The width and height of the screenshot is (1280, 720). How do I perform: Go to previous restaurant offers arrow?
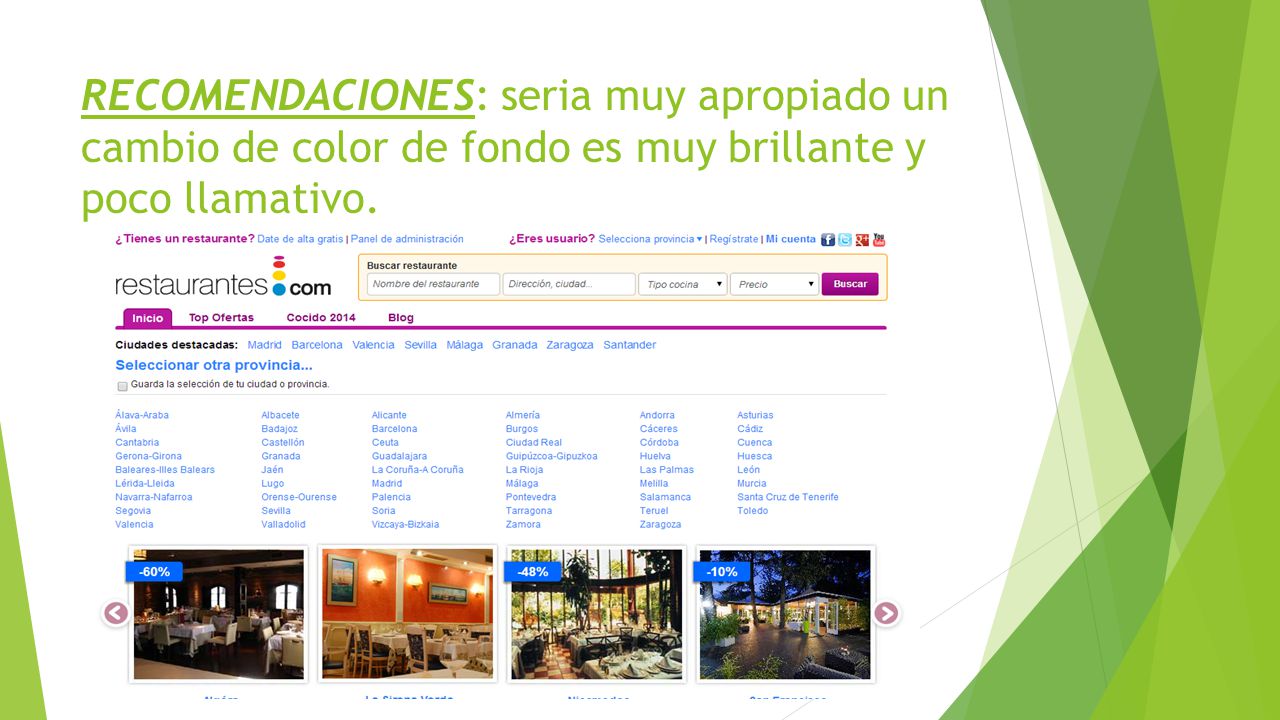[x=116, y=613]
